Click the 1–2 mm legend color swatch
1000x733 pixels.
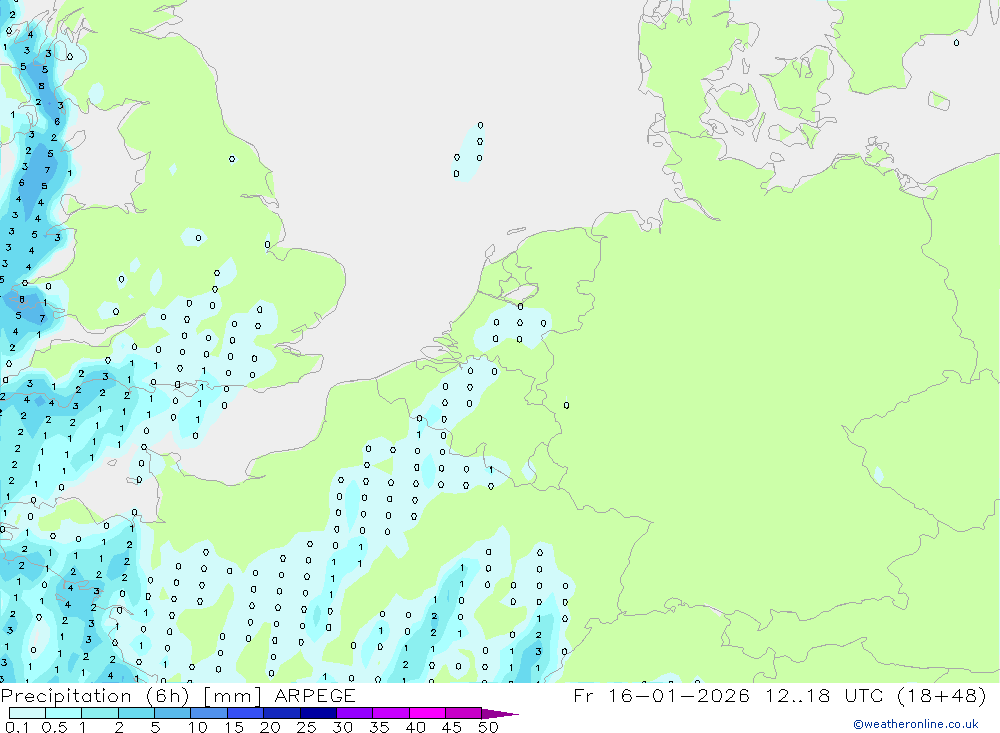tap(100, 713)
